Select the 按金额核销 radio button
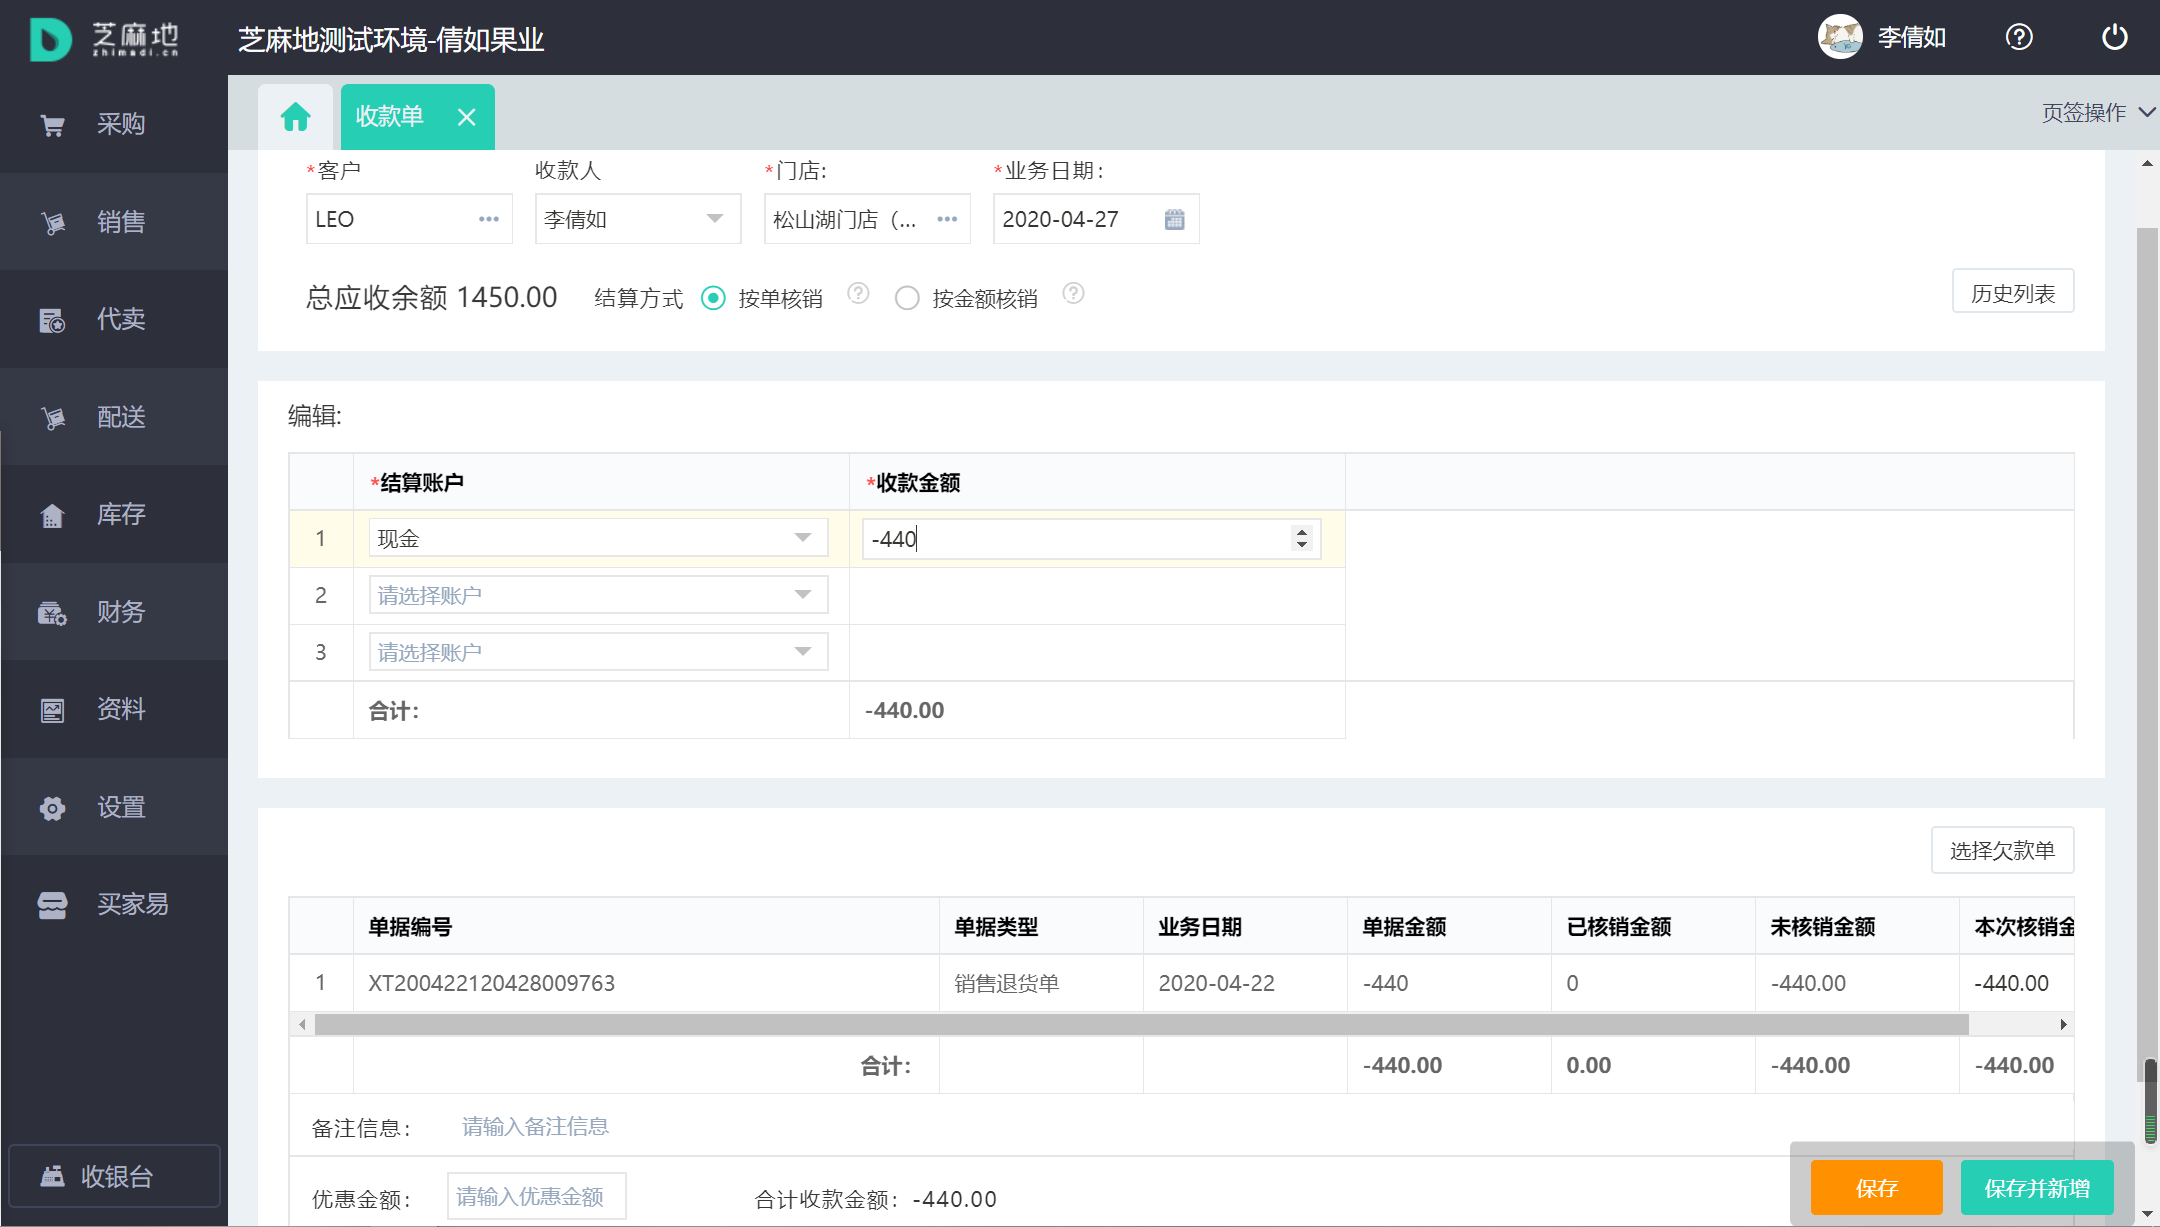 tap(907, 298)
